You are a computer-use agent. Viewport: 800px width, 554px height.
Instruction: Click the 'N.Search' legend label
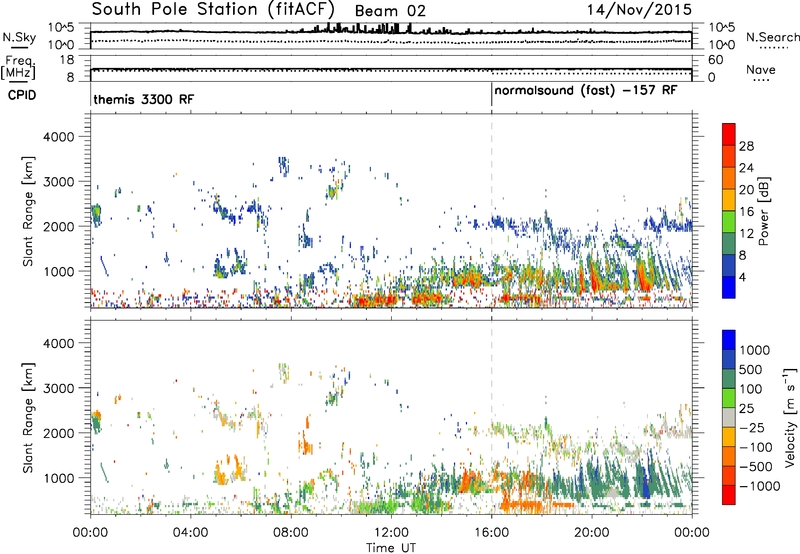click(x=772, y=37)
